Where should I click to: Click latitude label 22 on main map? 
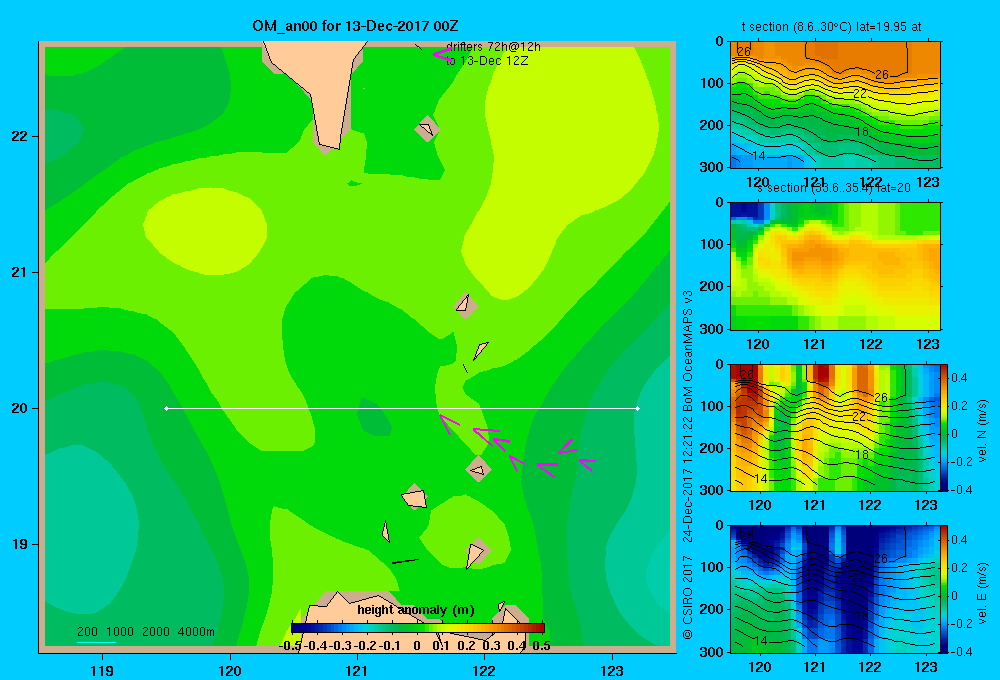(x=20, y=136)
